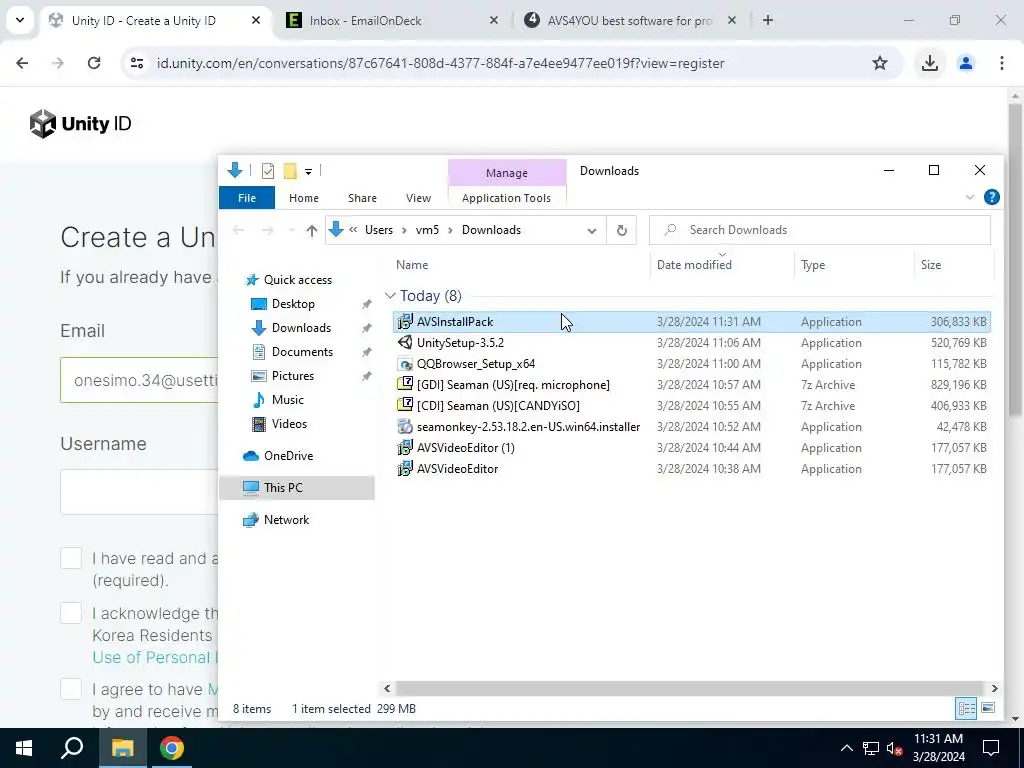Viewport: 1024px width, 768px height.
Task: Go back in Chrome browser
Action: 22,63
